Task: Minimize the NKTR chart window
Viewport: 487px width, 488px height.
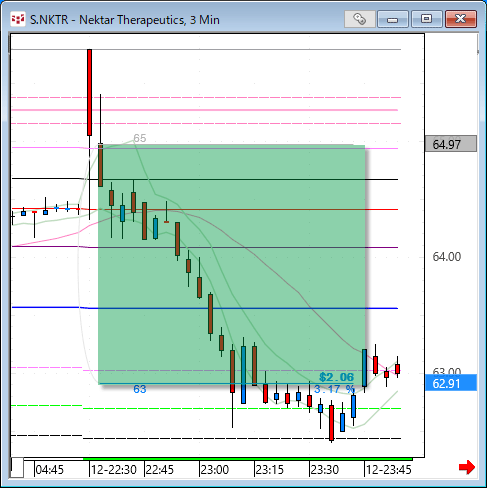Action: coord(393,19)
